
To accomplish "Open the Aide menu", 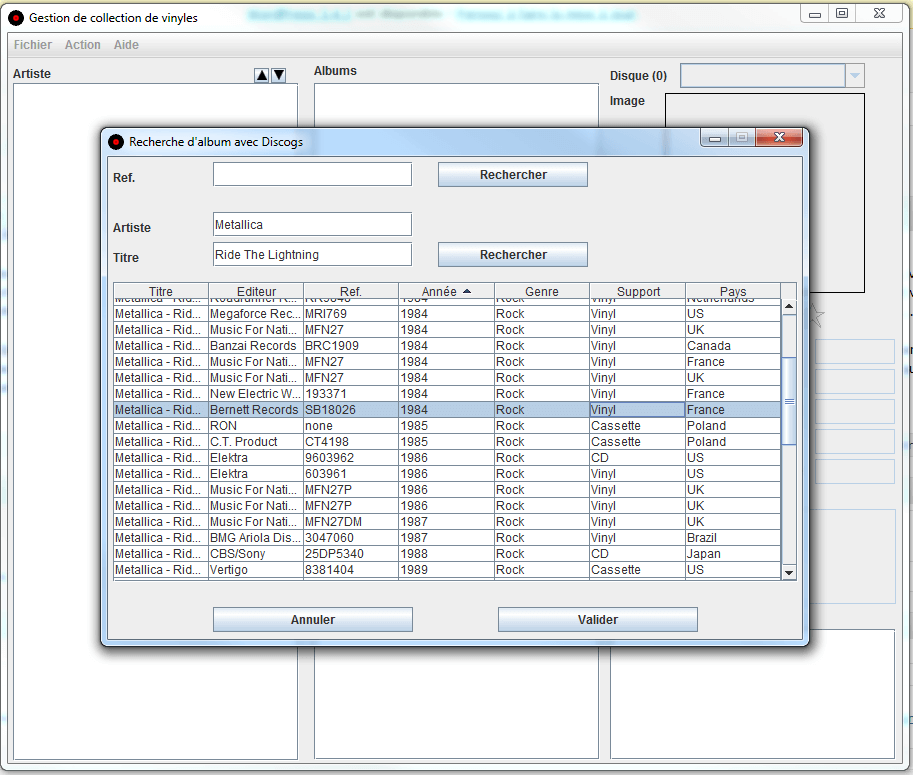I will coord(126,45).
